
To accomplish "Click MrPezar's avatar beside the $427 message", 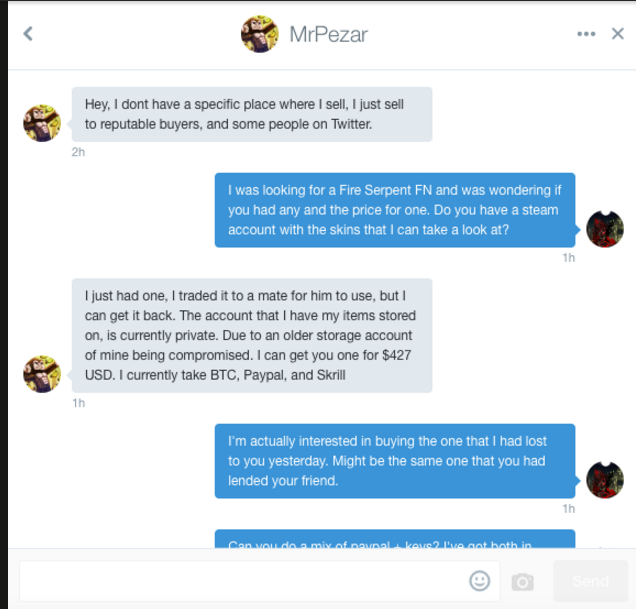I will (x=42, y=374).
